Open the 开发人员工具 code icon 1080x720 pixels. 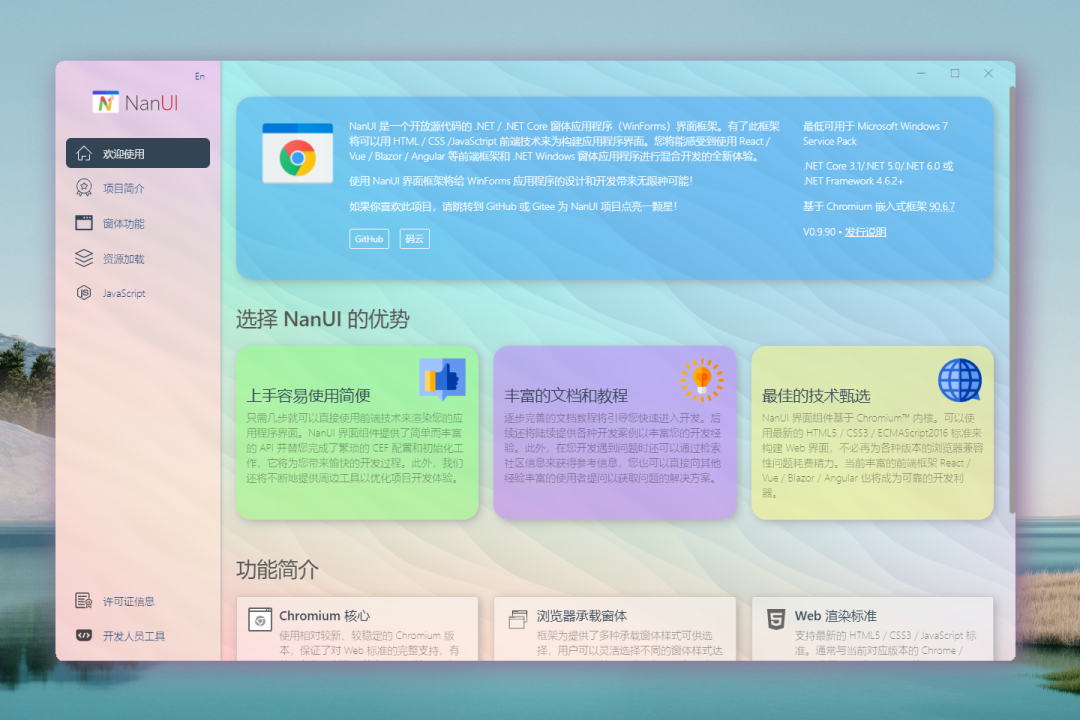(86, 635)
